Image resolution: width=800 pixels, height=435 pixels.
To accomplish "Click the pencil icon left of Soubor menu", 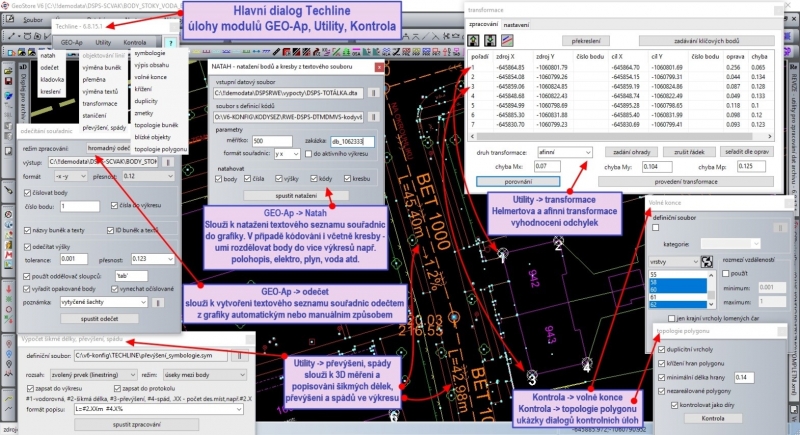I will [10, 19].
